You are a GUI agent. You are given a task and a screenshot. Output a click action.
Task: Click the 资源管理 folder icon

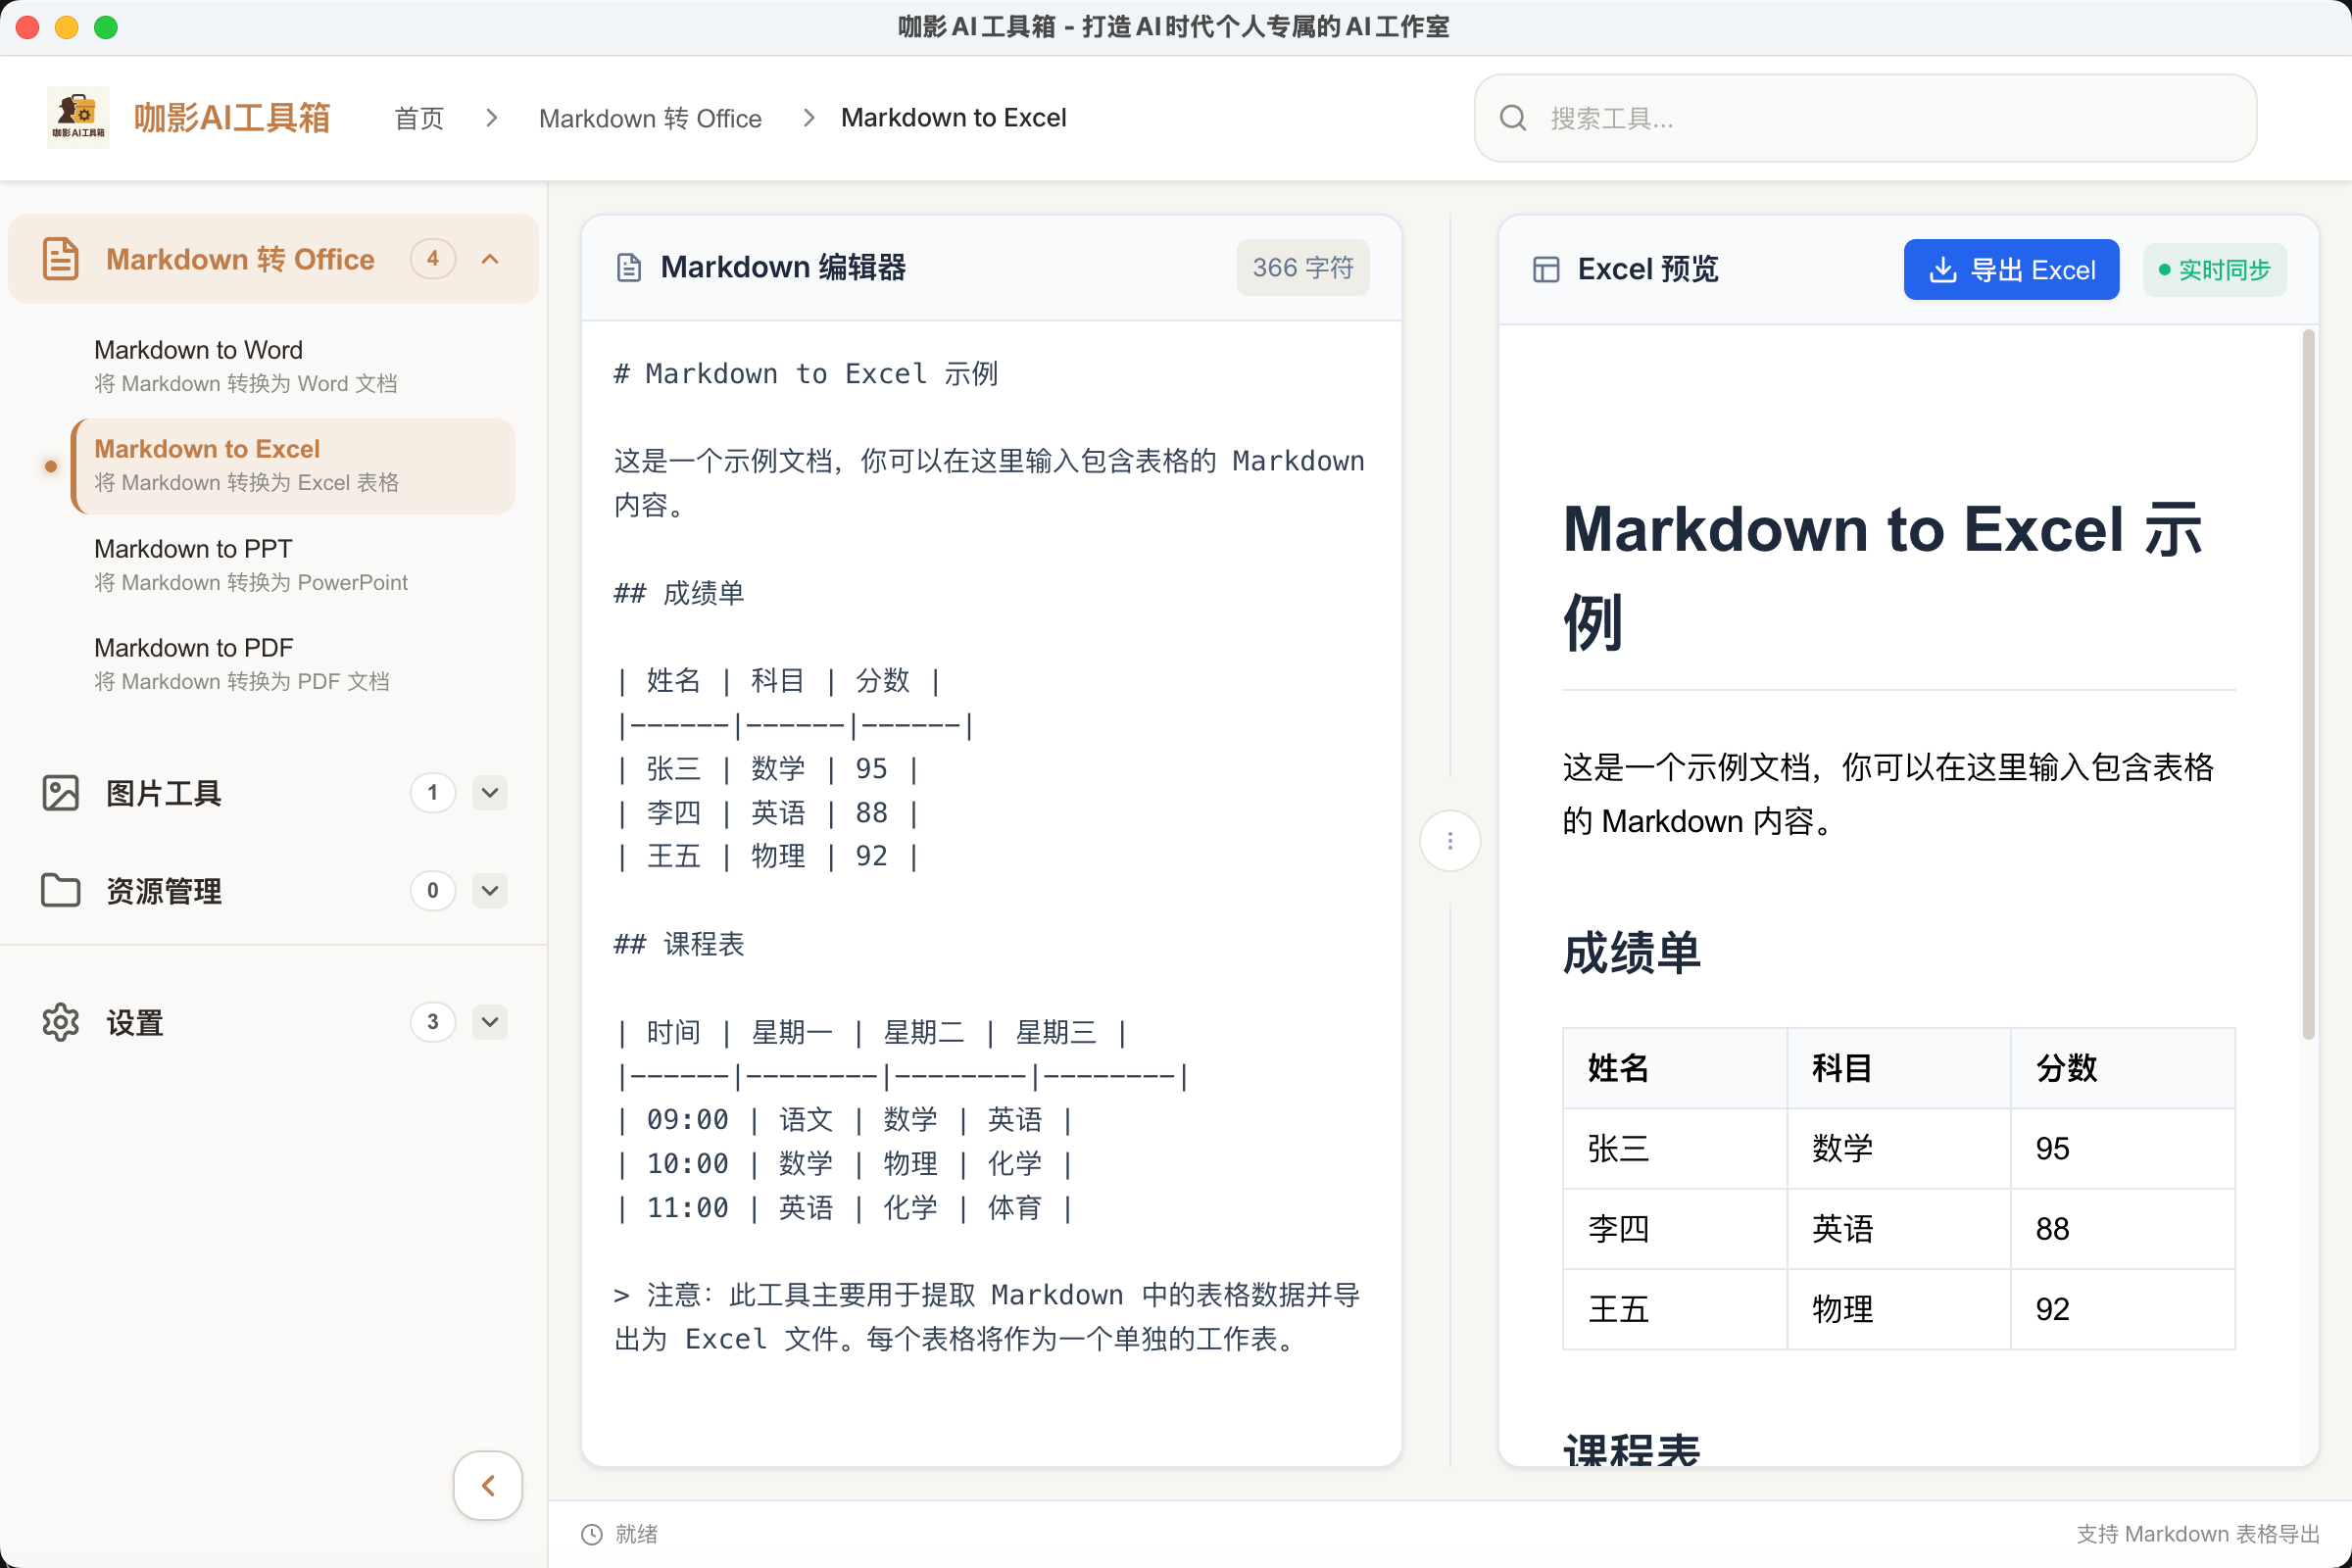pyautogui.click(x=60, y=891)
